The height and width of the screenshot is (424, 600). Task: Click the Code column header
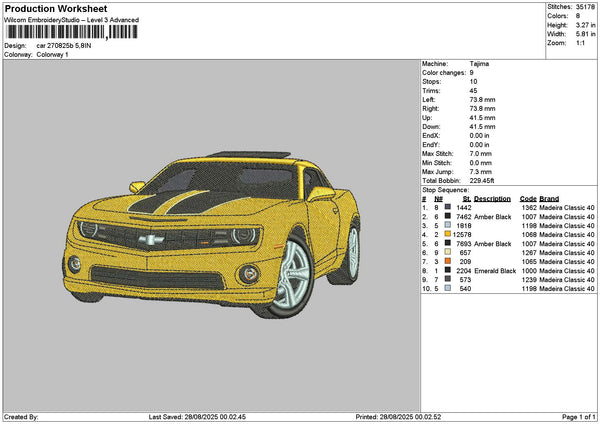pyautogui.click(x=528, y=198)
